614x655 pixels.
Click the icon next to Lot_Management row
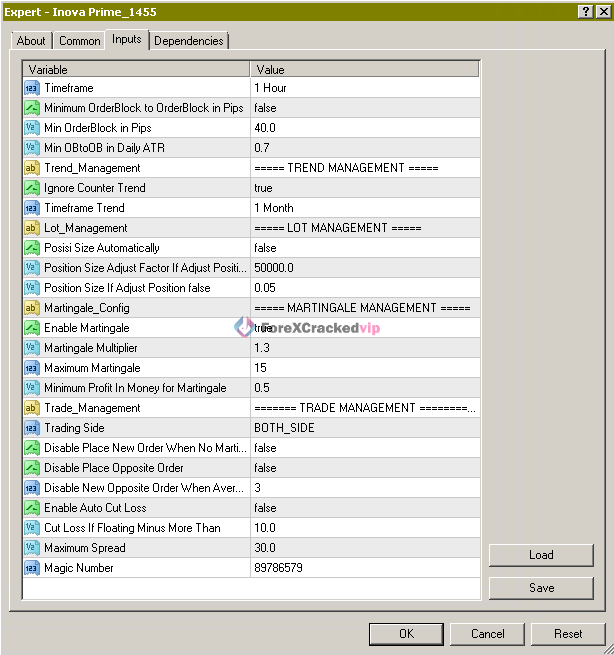[31, 228]
